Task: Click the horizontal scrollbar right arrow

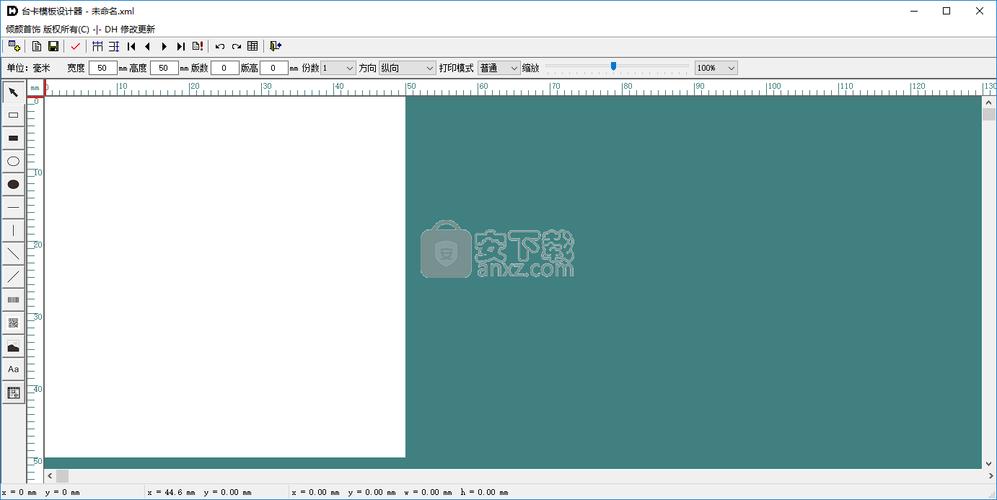Action: click(991, 476)
